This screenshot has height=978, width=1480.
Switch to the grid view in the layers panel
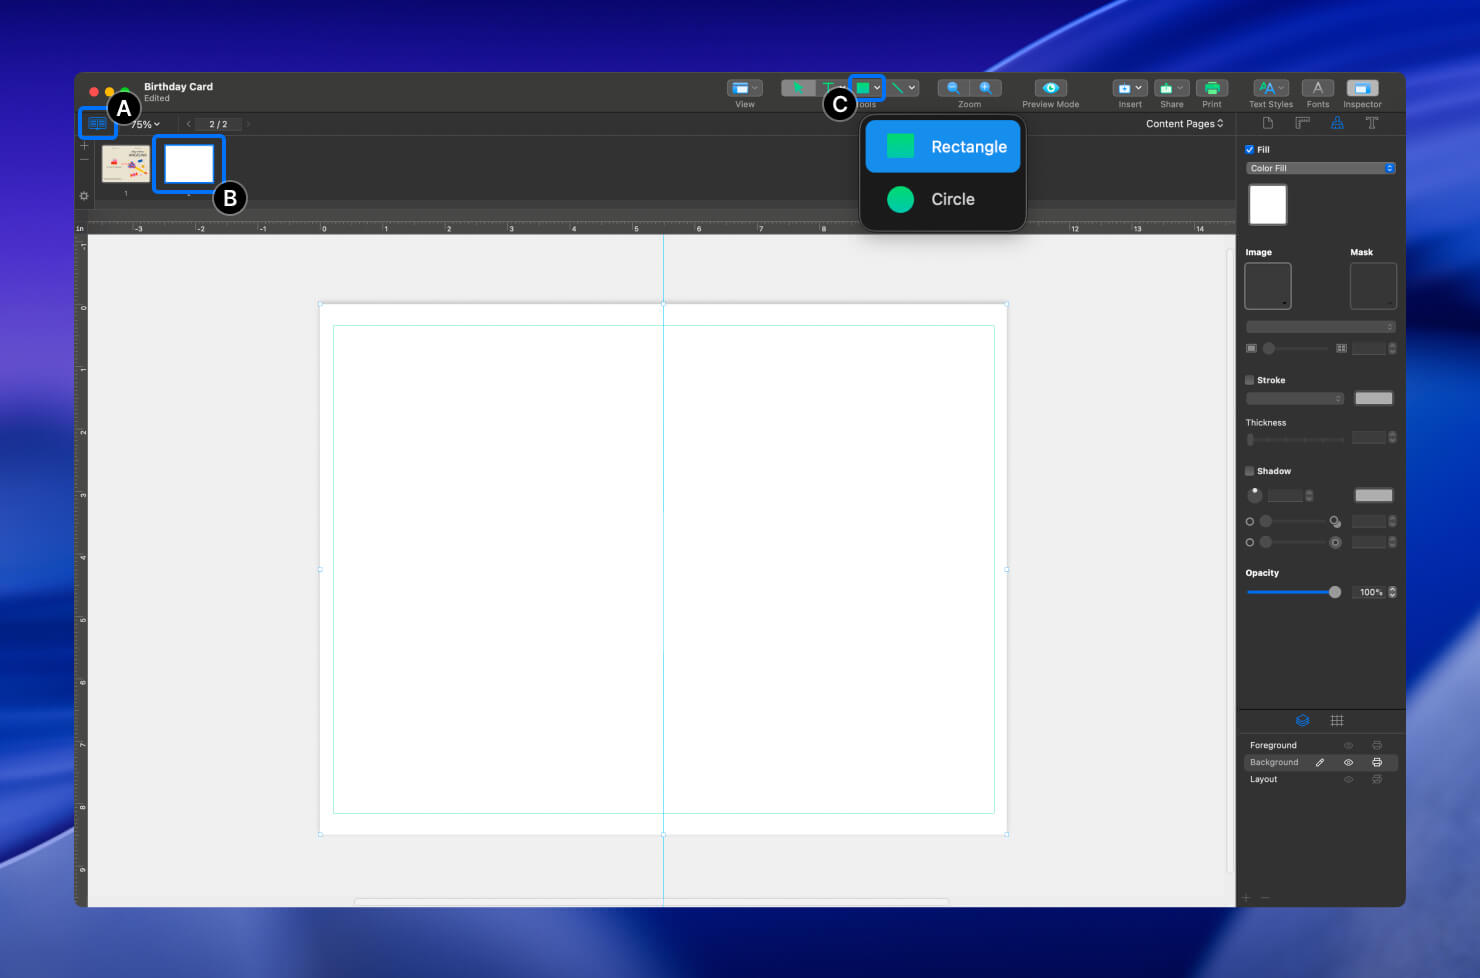[x=1337, y=720]
